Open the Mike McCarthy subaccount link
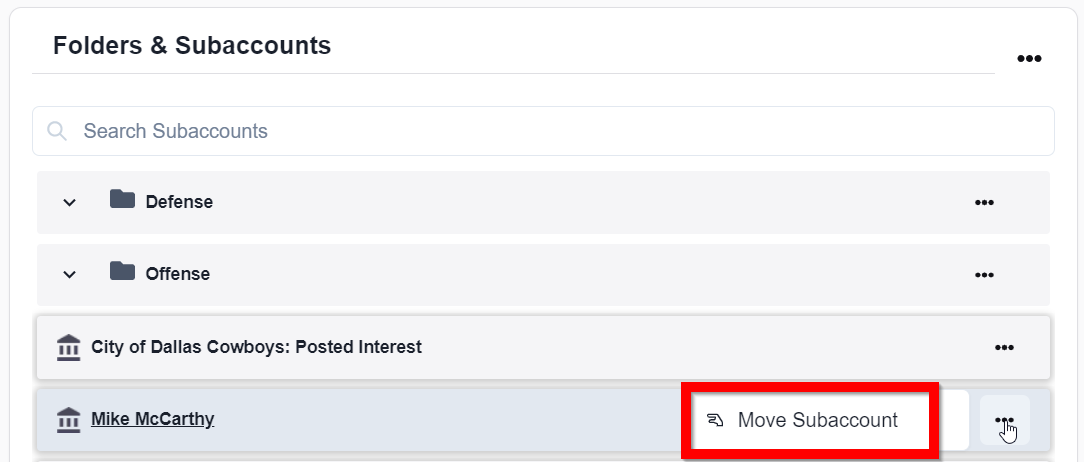The image size is (1084, 462). click(152, 419)
